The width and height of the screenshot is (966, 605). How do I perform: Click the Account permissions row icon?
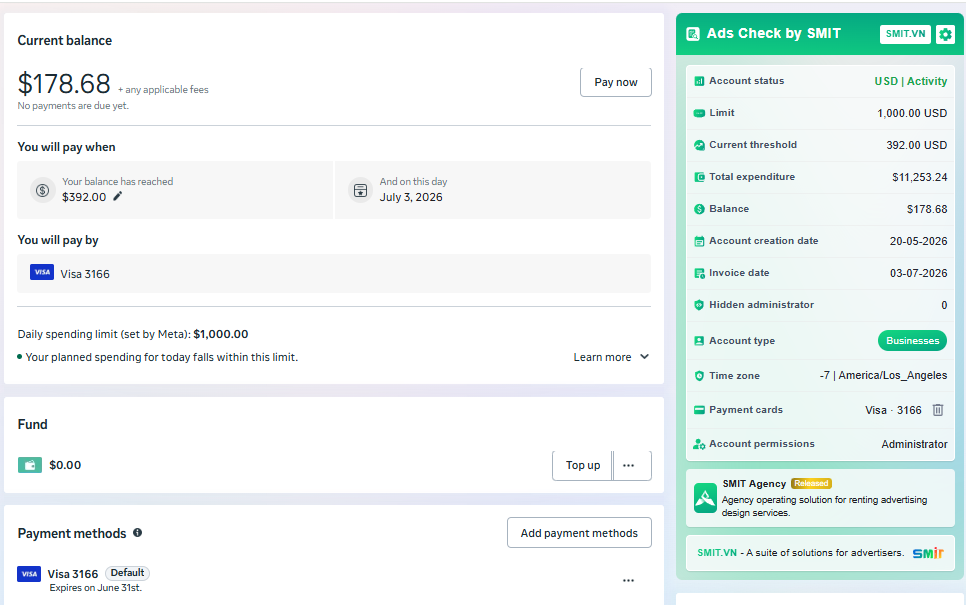coord(699,444)
